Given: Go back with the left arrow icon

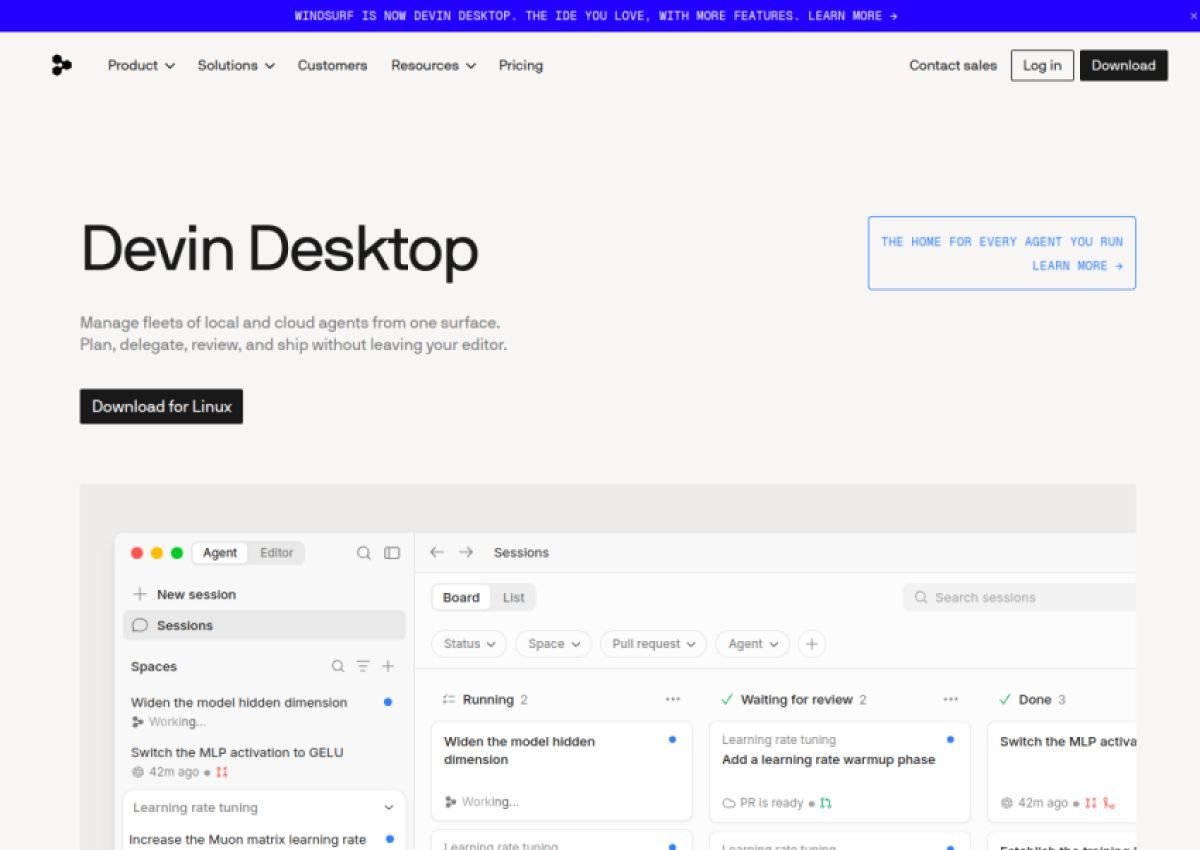Looking at the screenshot, I should (x=437, y=552).
